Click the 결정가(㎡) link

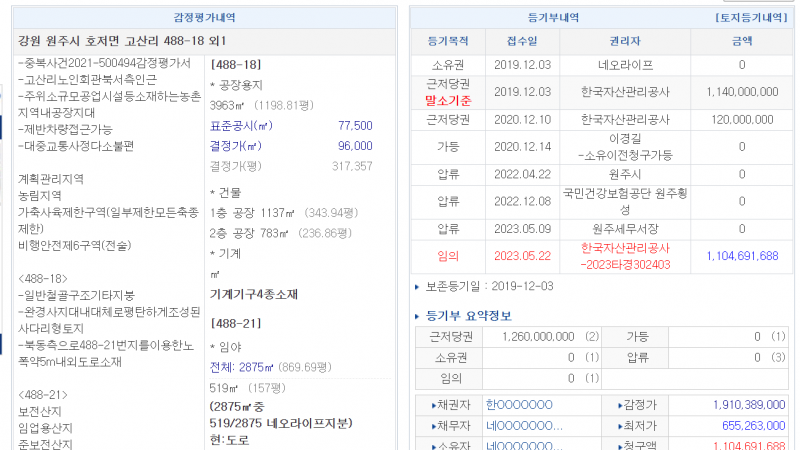(236, 145)
